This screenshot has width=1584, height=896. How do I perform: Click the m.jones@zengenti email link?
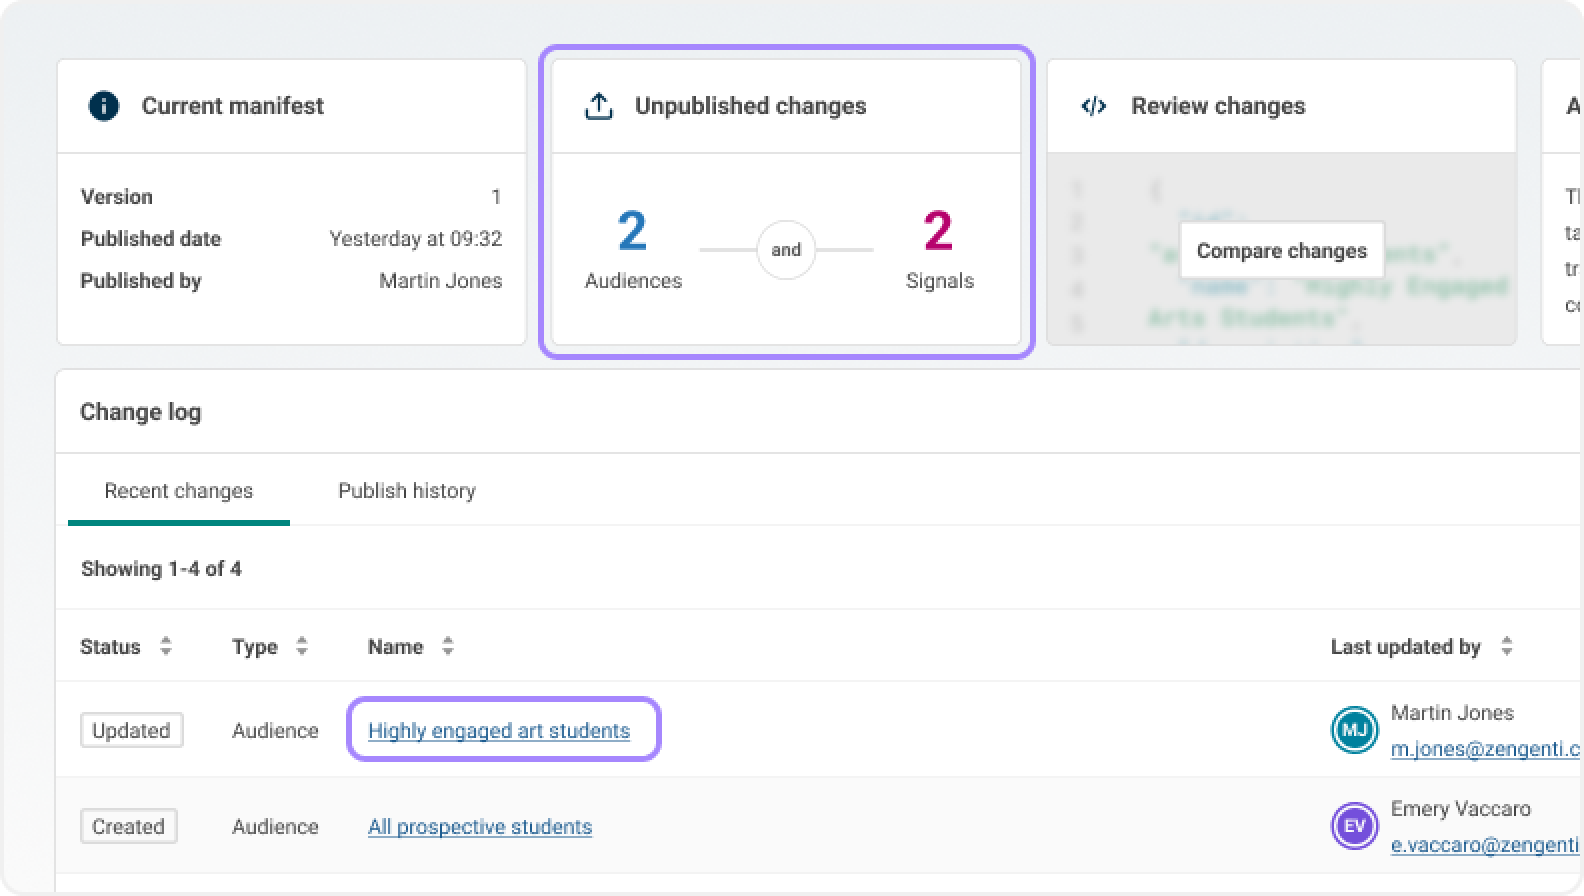tap(1485, 749)
